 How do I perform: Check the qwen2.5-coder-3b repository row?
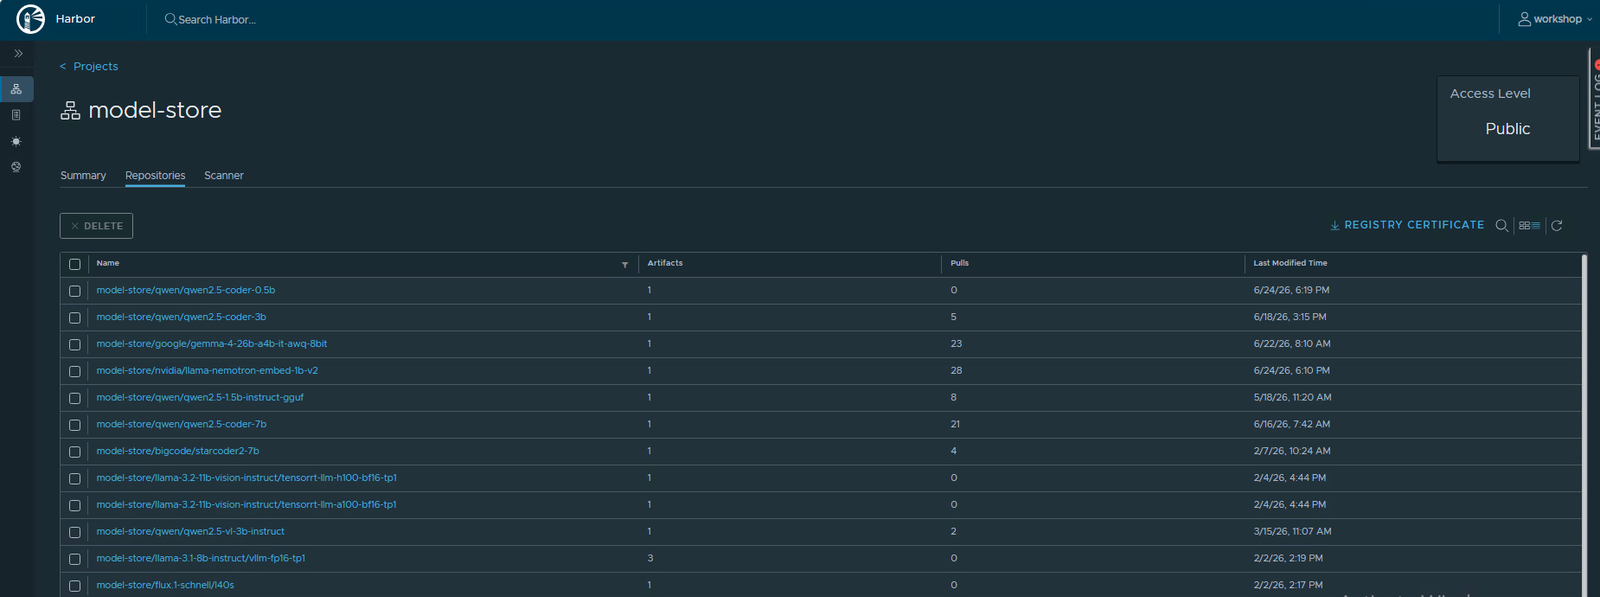[x=75, y=318]
